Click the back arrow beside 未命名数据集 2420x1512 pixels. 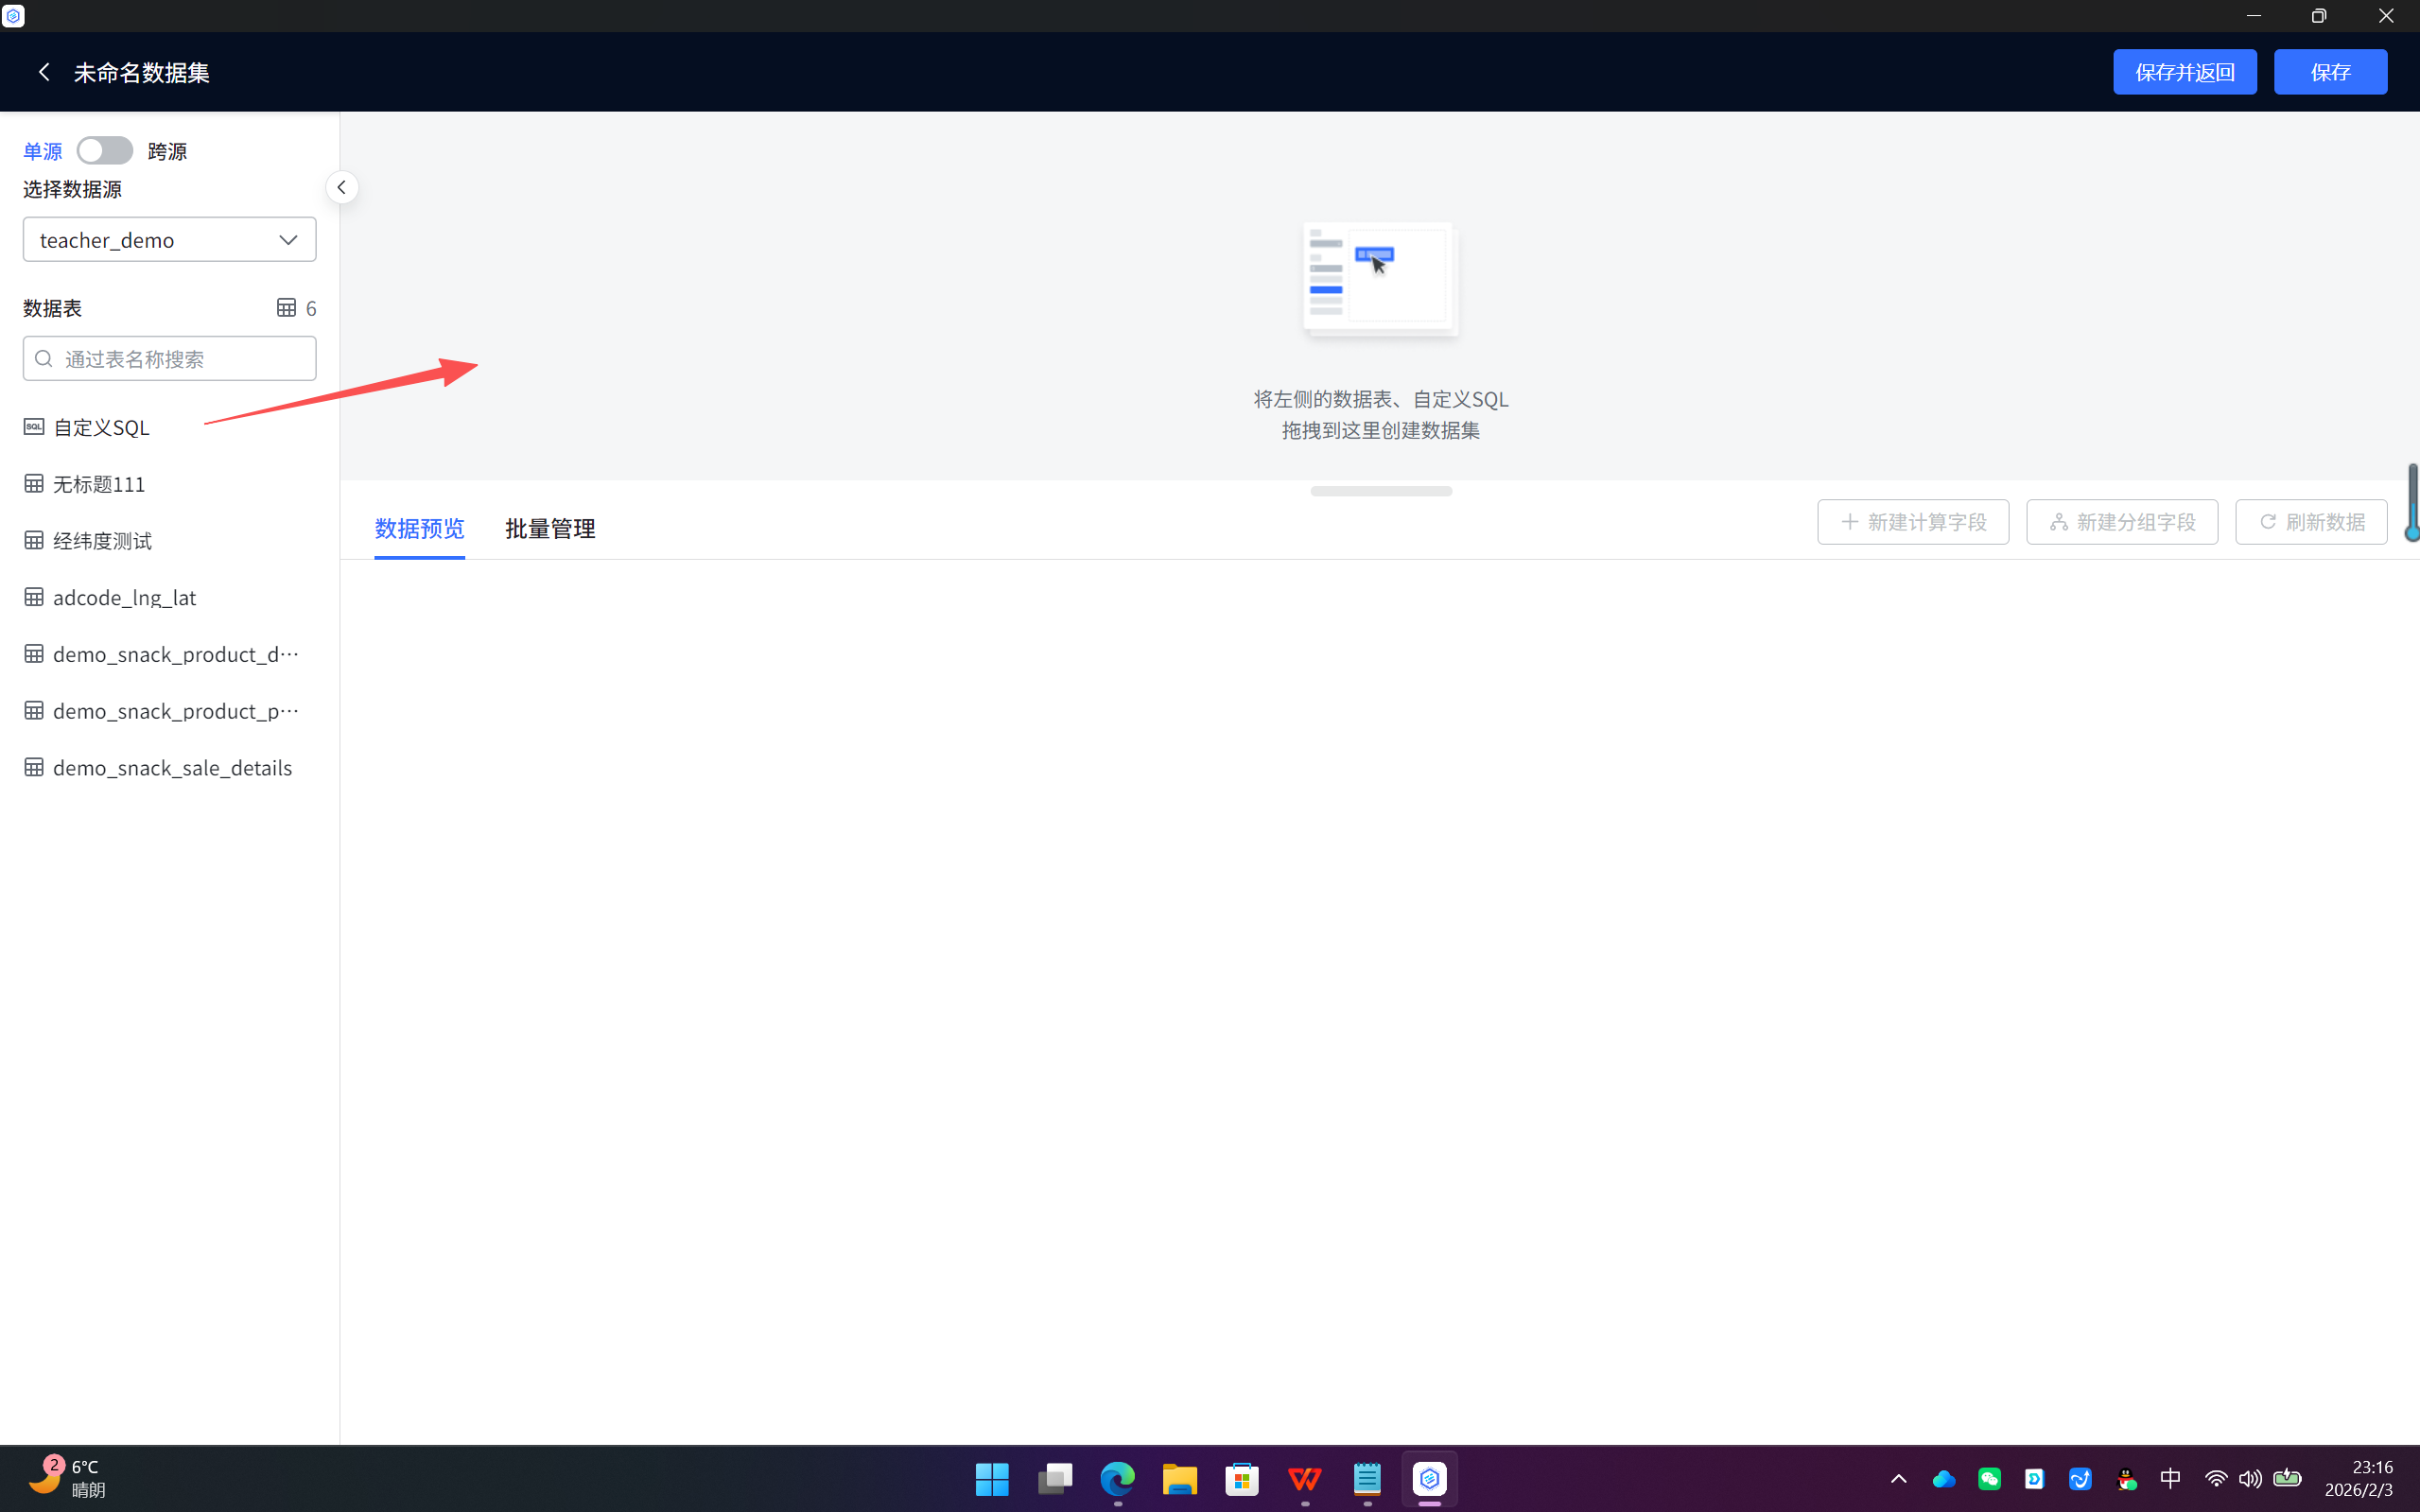[44, 72]
